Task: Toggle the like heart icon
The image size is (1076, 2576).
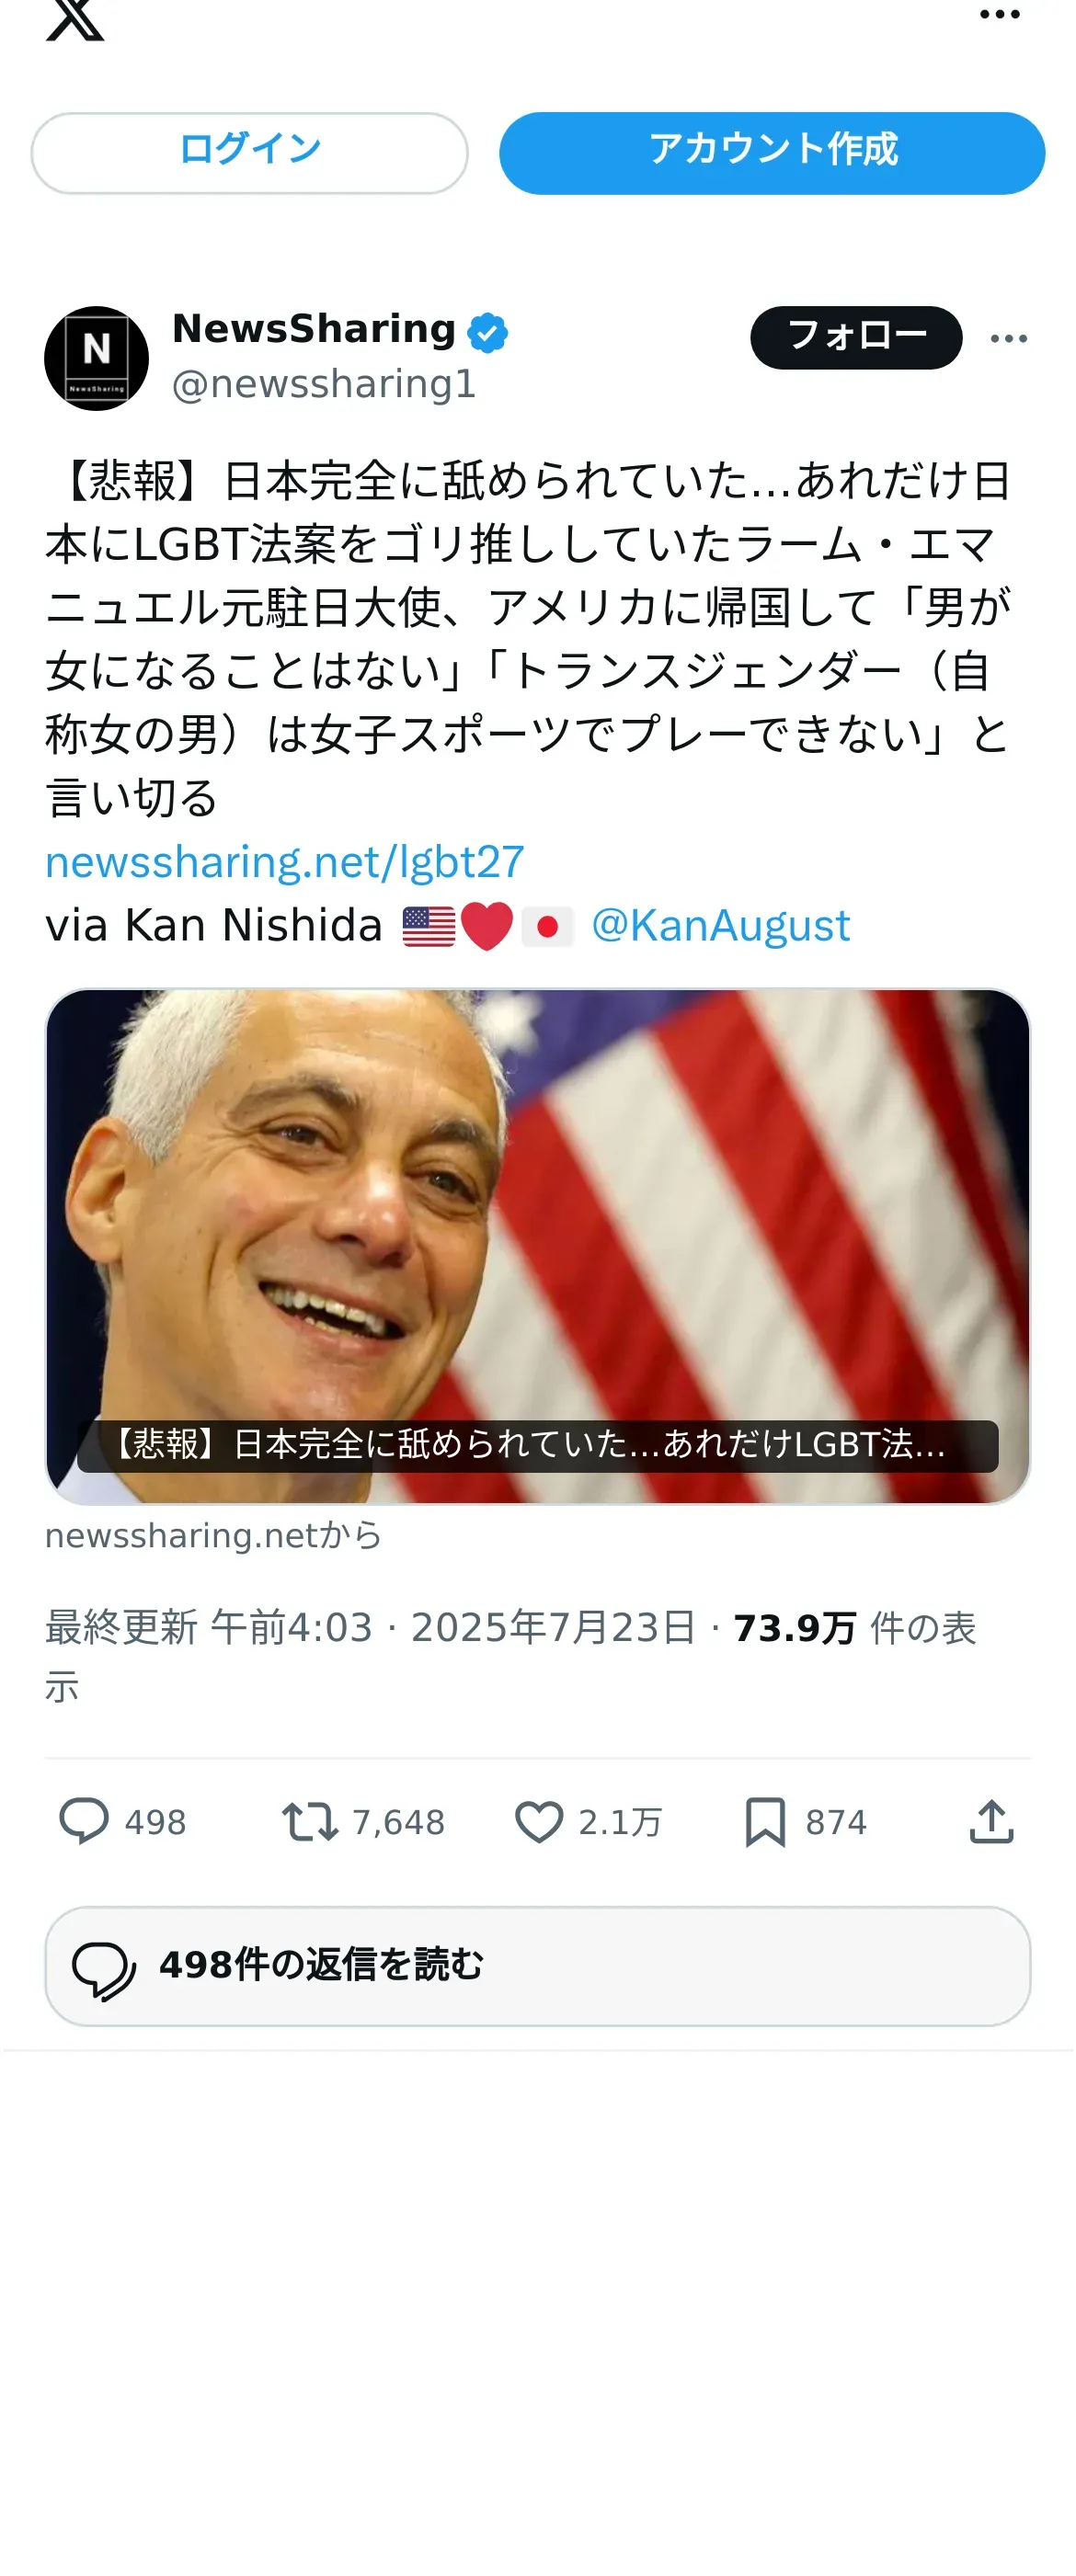Action: coord(539,1821)
